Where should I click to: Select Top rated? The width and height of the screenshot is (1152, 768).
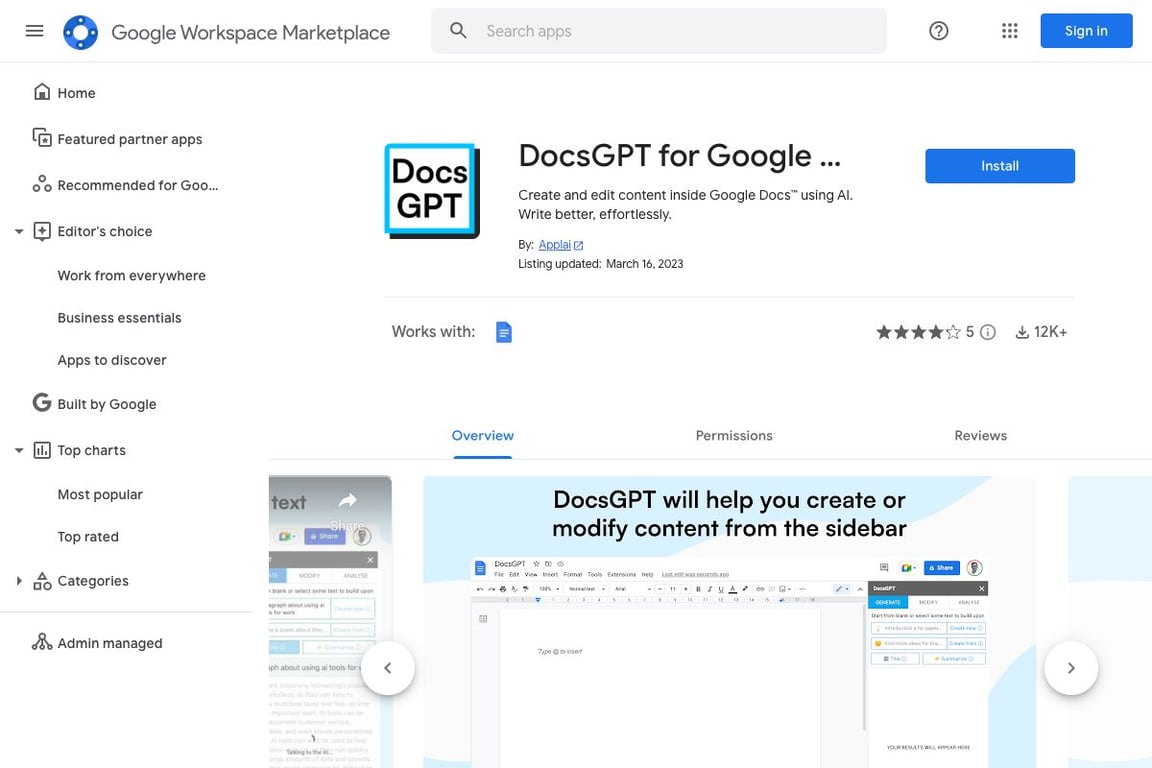point(87,537)
